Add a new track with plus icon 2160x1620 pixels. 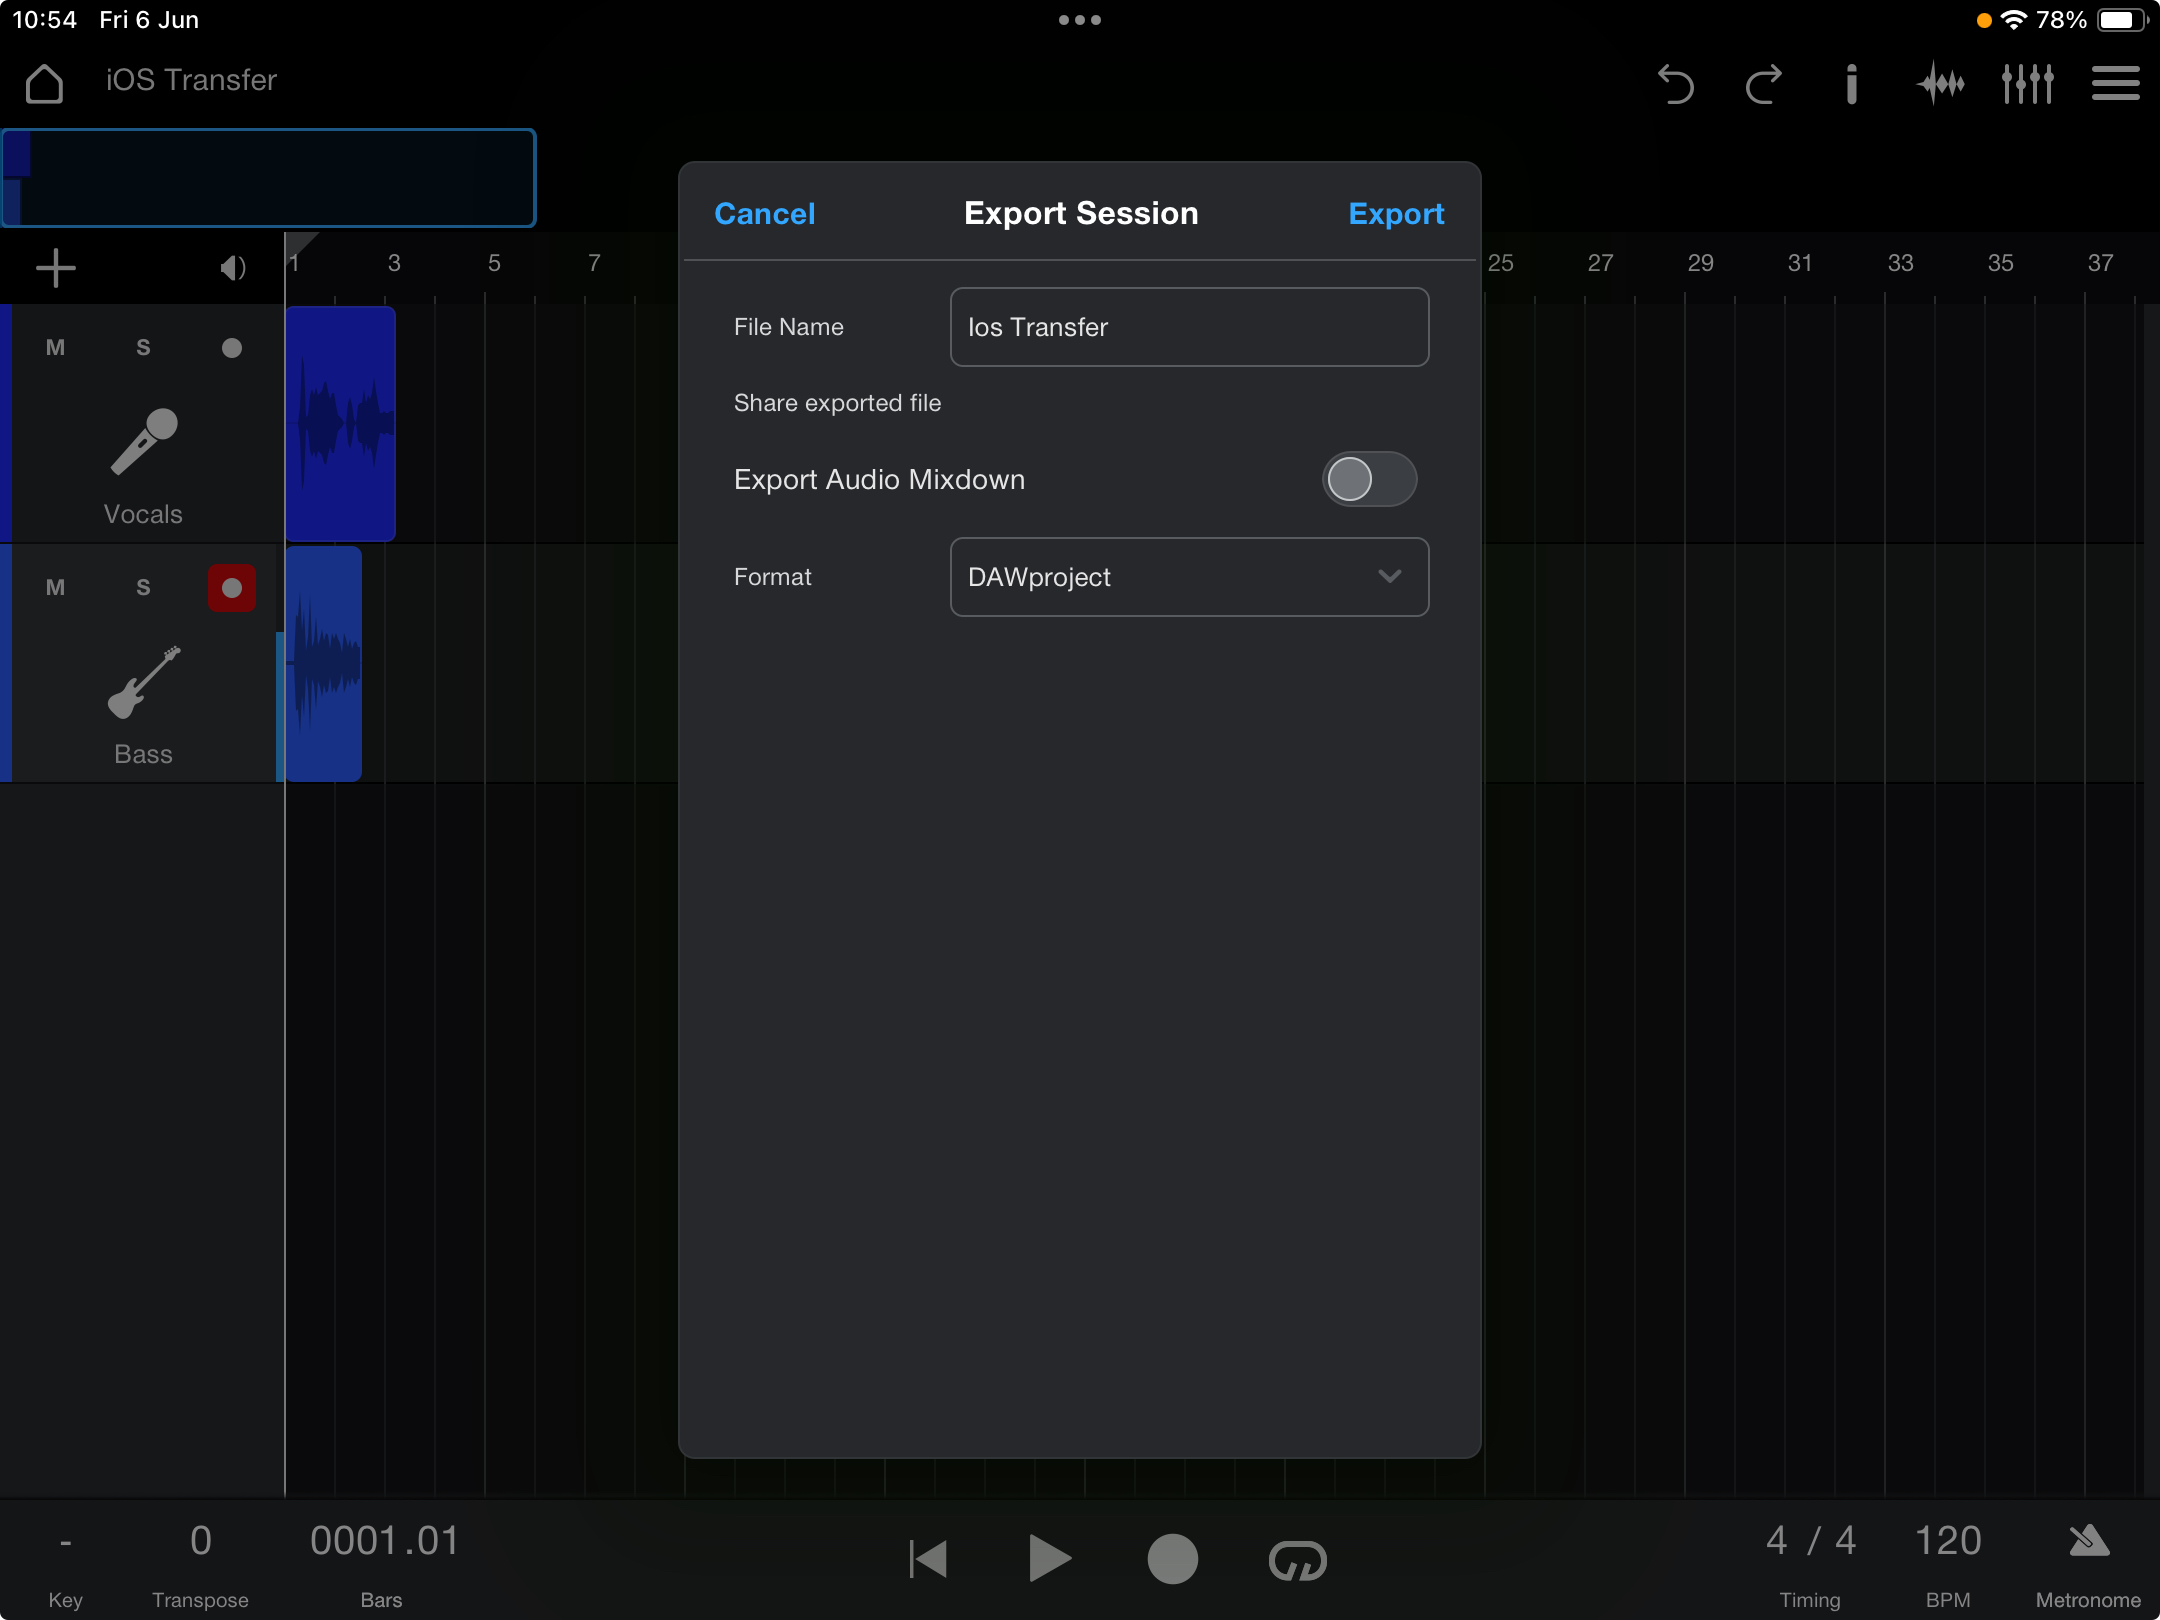coord(56,267)
